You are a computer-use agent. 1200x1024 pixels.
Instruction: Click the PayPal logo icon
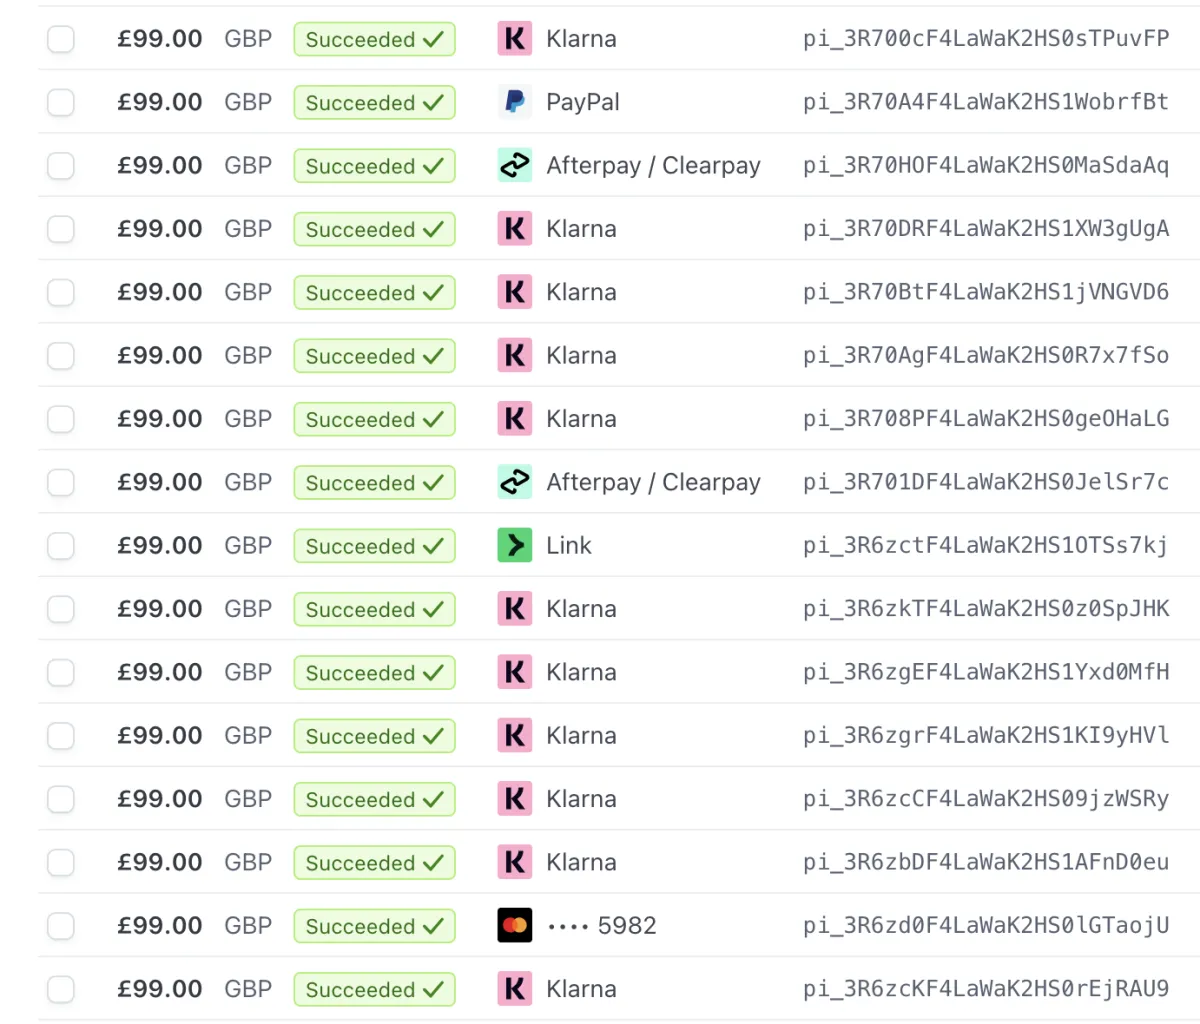point(515,102)
